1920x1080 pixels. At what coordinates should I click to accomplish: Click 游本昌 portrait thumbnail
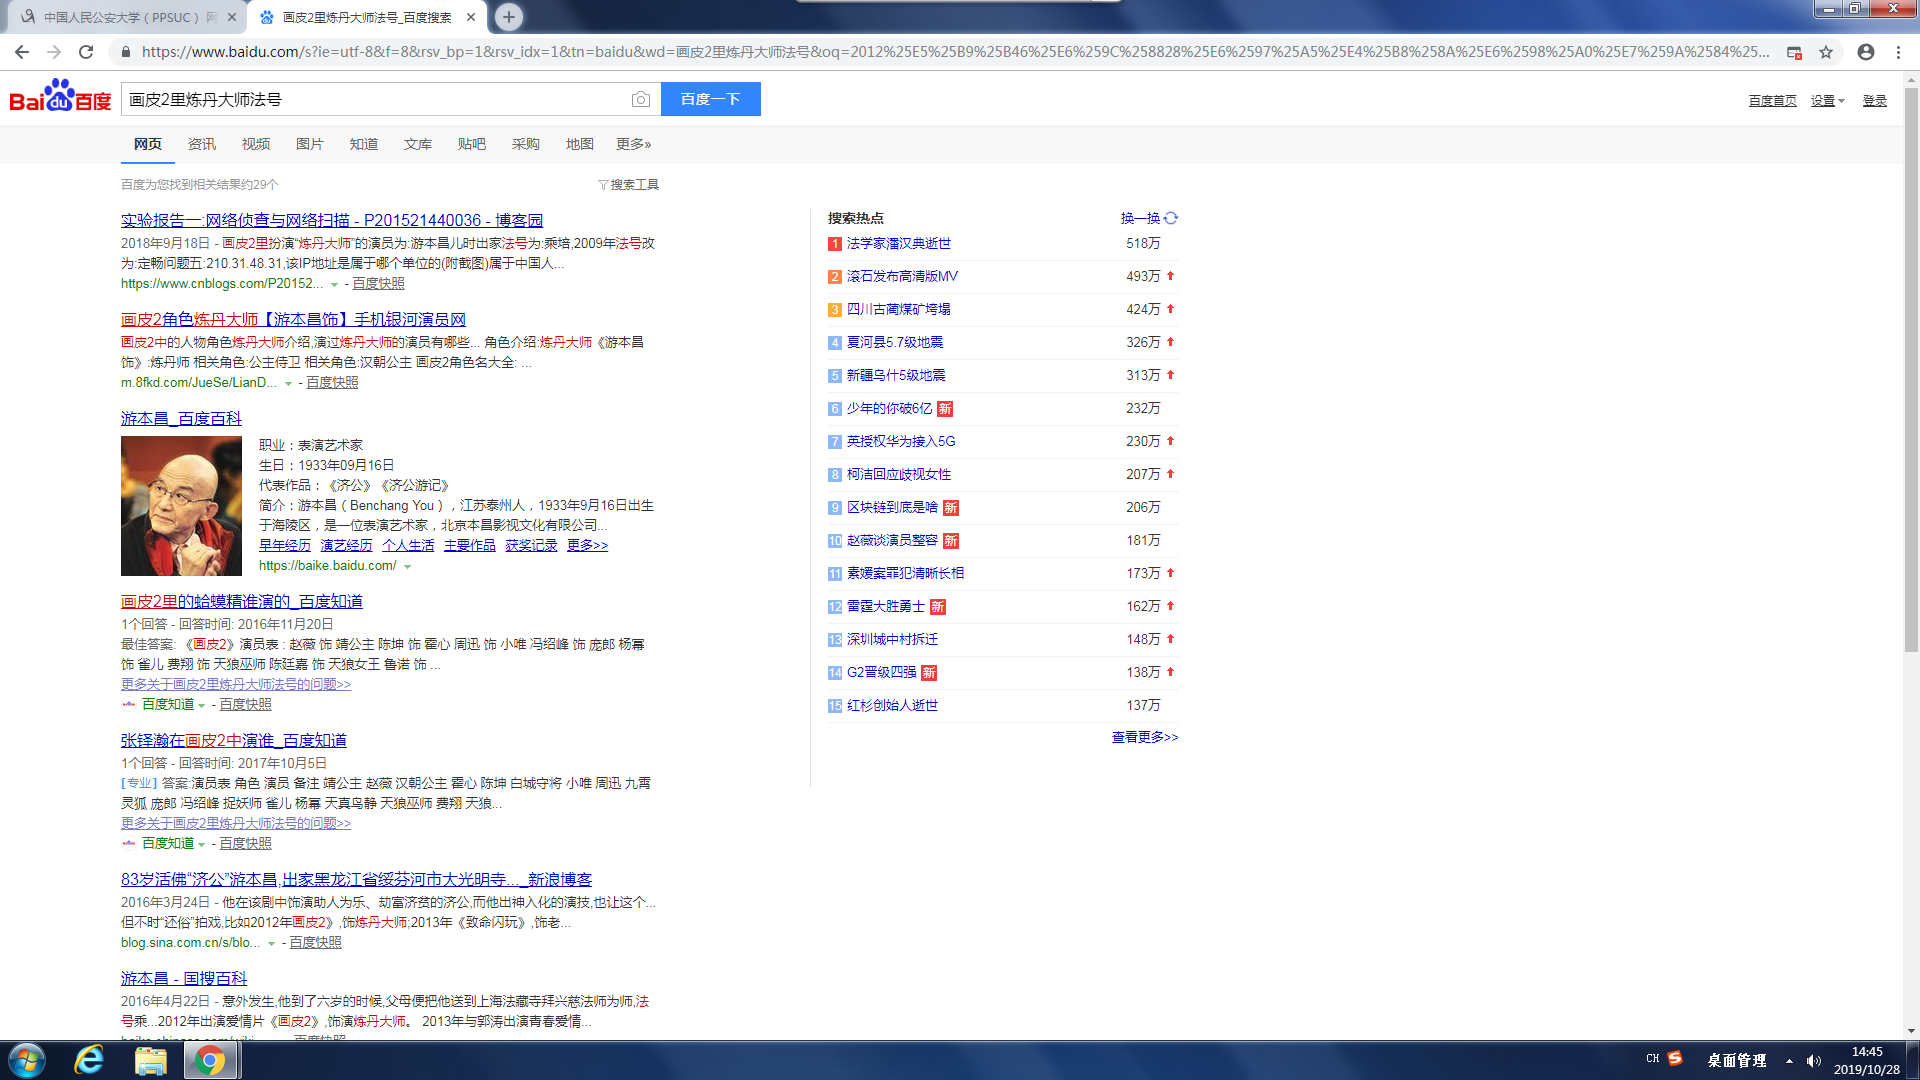[181, 506]
